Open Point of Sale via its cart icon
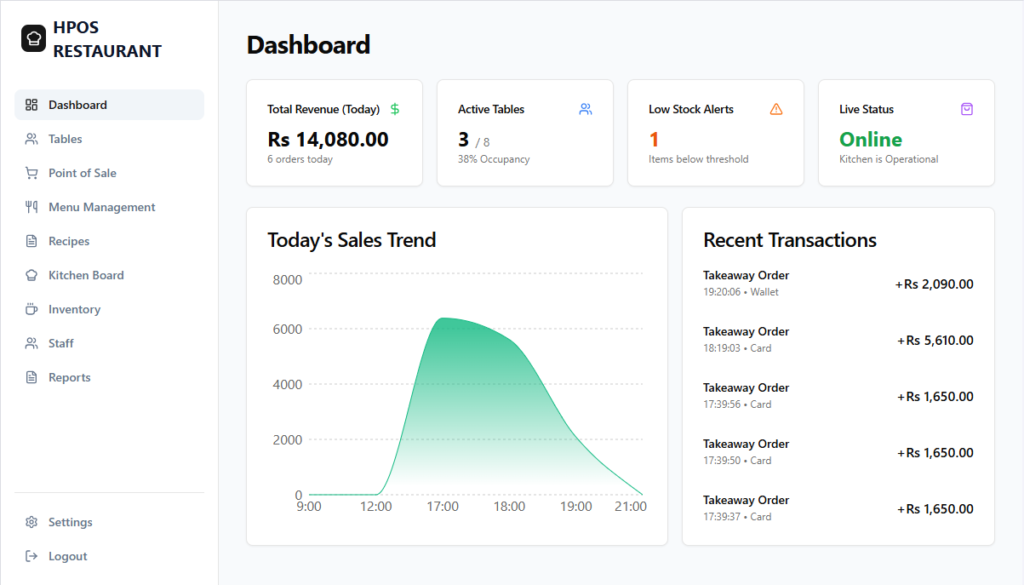 pyautogui.click(x=31, y=173)
